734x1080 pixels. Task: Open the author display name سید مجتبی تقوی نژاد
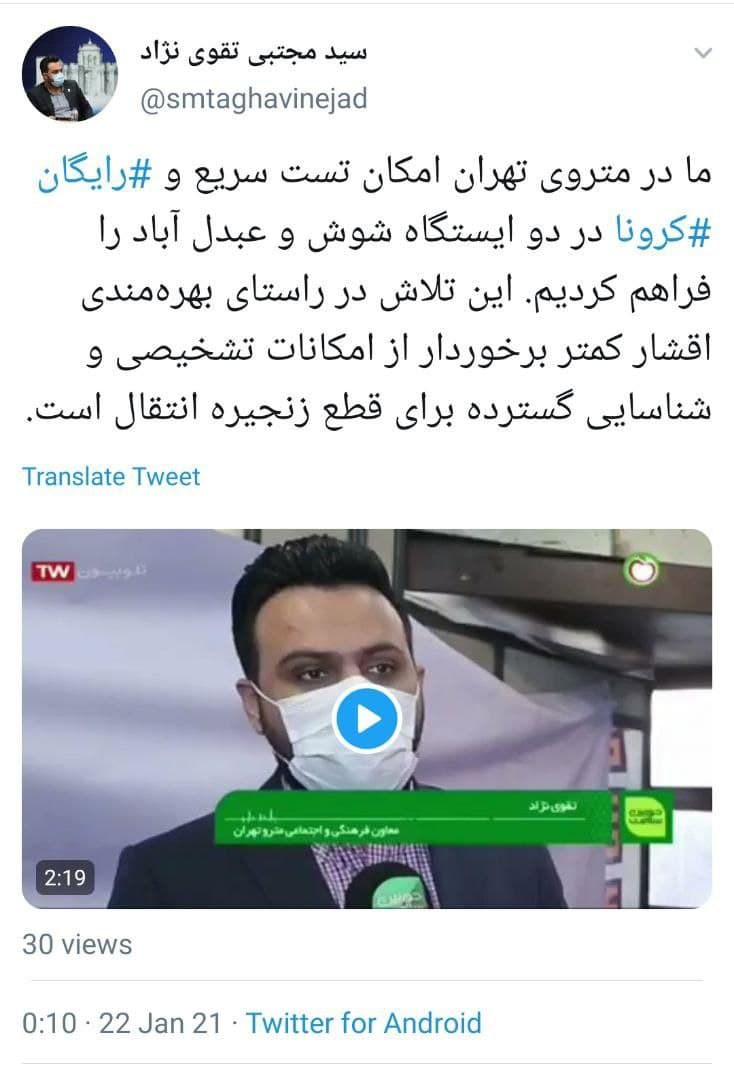[x=254, y=52]
